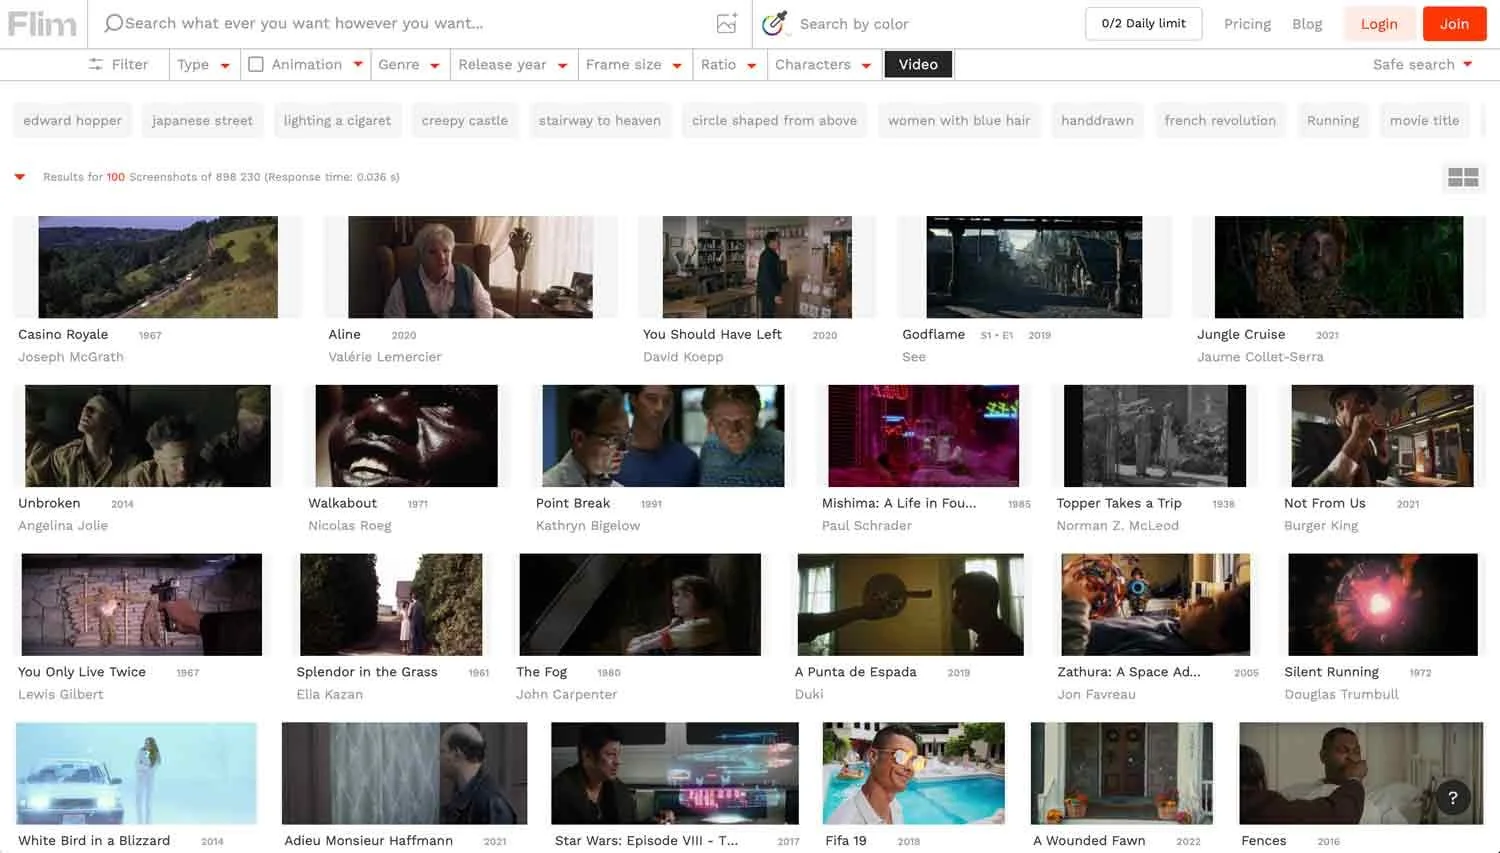
Task: Open the Fifa 19 thumbnail
Action: (914, 773)
